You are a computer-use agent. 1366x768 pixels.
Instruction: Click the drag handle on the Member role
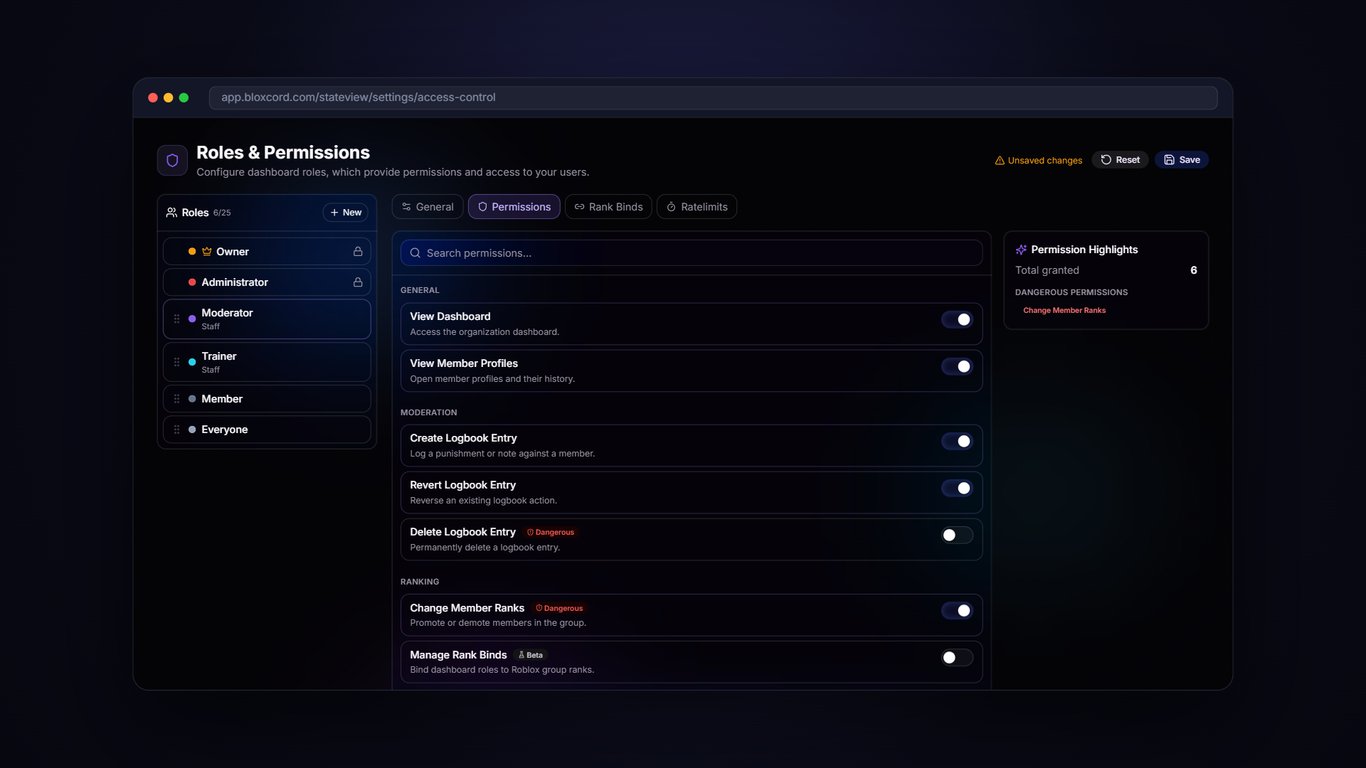(x=177, y=399)
